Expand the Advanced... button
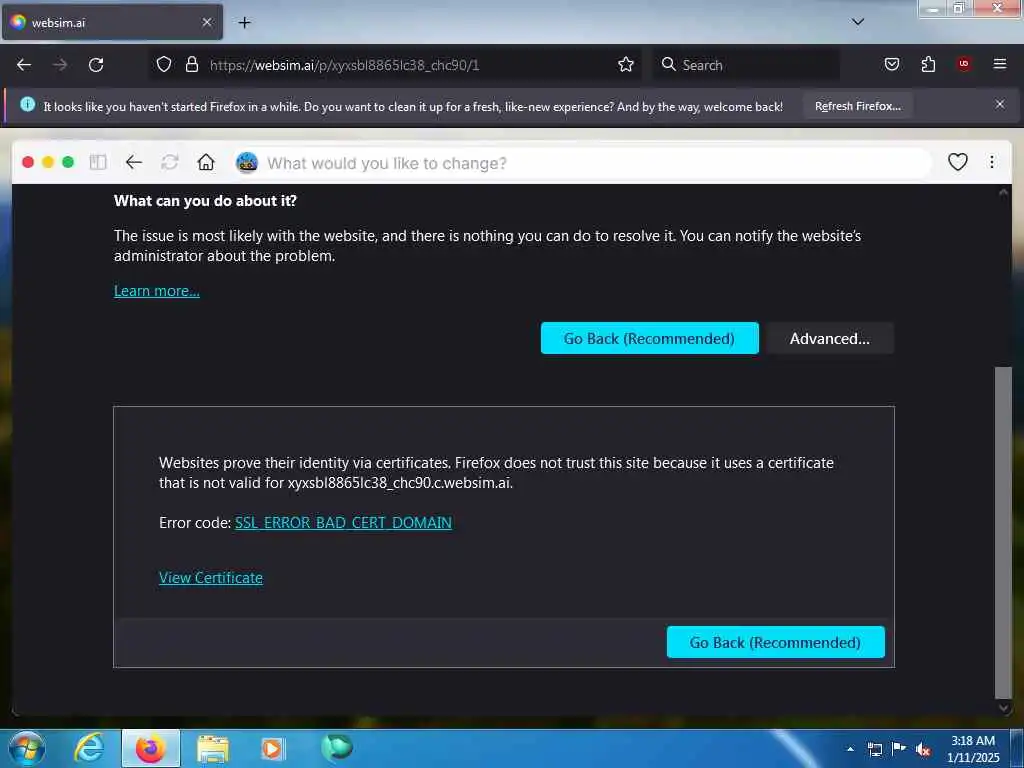This screenshot has width=1024, height=768. (829, 338)
